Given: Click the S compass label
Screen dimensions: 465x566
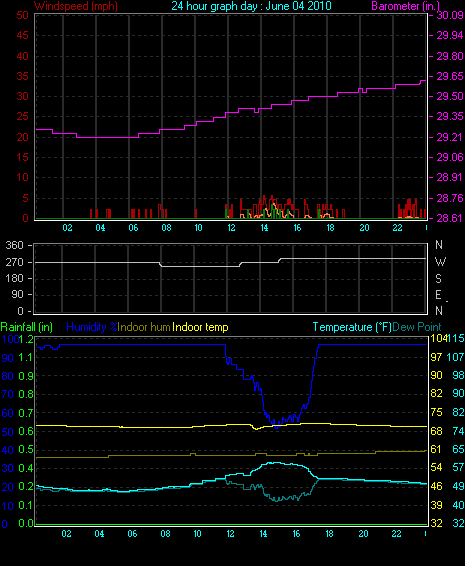Looking at the screenshot, I should tap(438, 278).
